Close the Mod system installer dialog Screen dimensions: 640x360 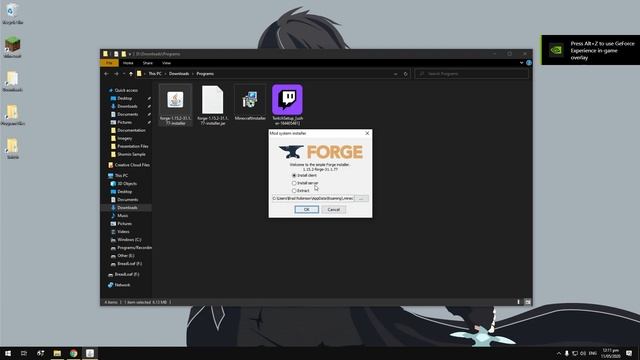[x=367, y=133]
